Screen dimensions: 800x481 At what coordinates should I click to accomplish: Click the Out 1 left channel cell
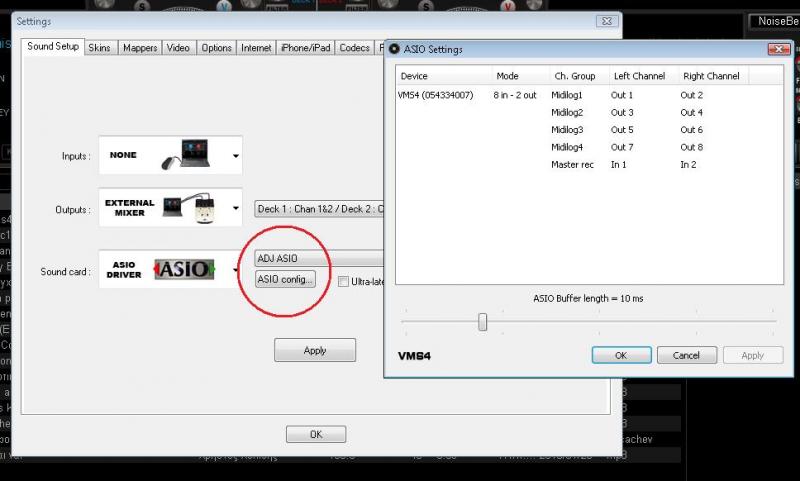621,95
